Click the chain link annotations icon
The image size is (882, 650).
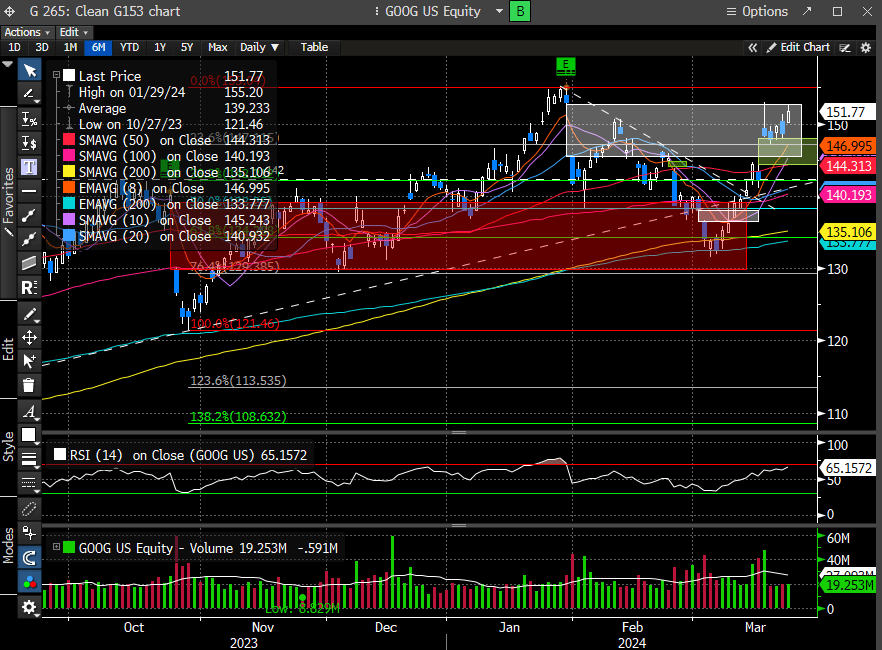tap(29, 509)
